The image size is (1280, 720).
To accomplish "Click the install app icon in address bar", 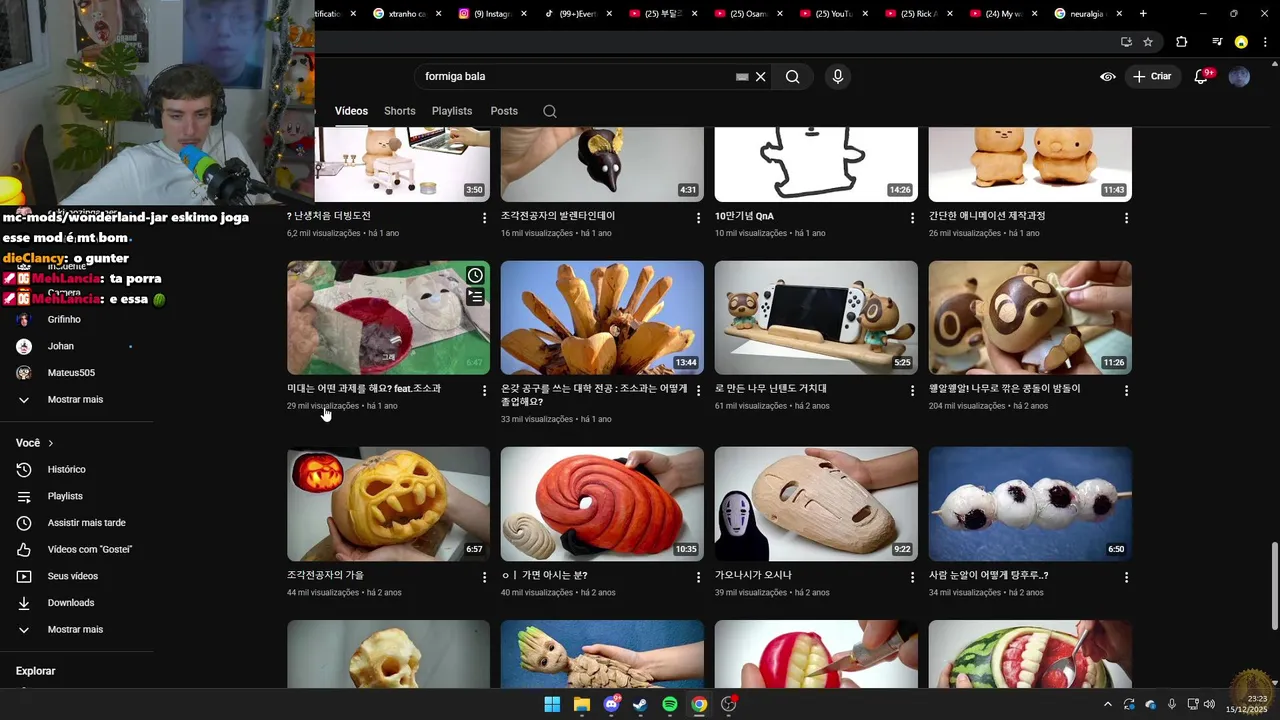I will [1126, 42].
